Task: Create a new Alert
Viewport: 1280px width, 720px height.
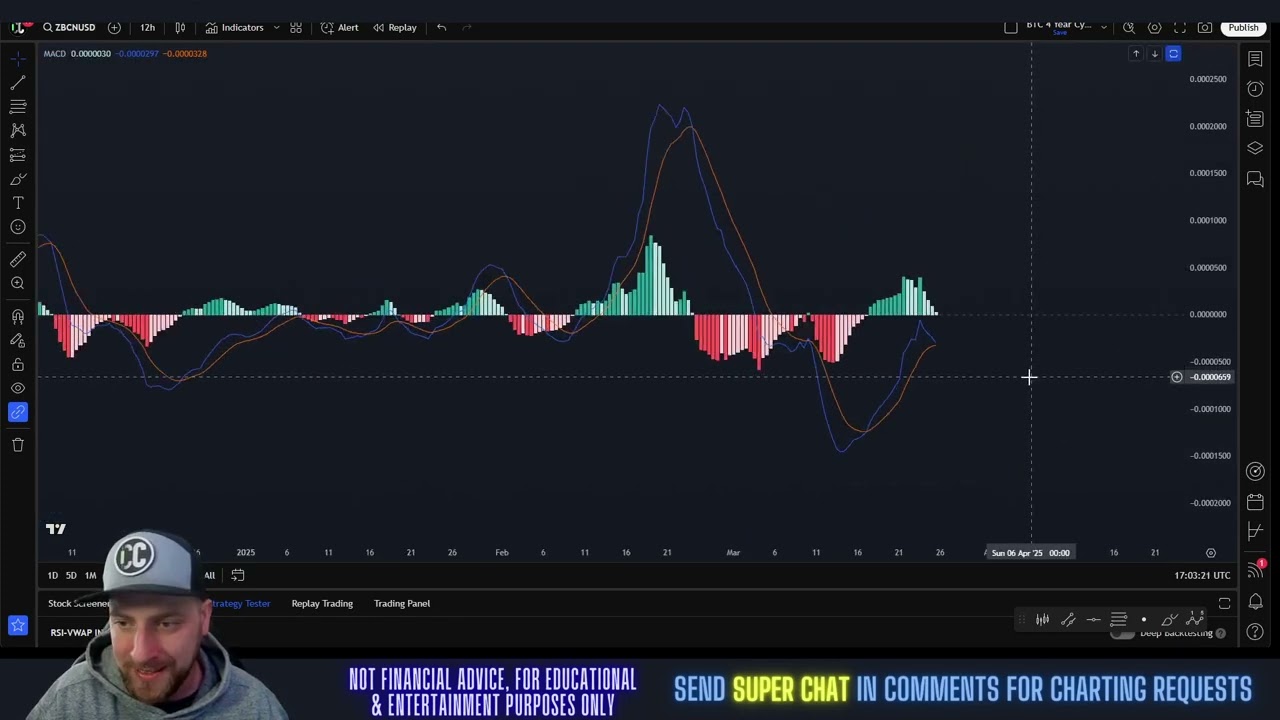Action: 340,27
